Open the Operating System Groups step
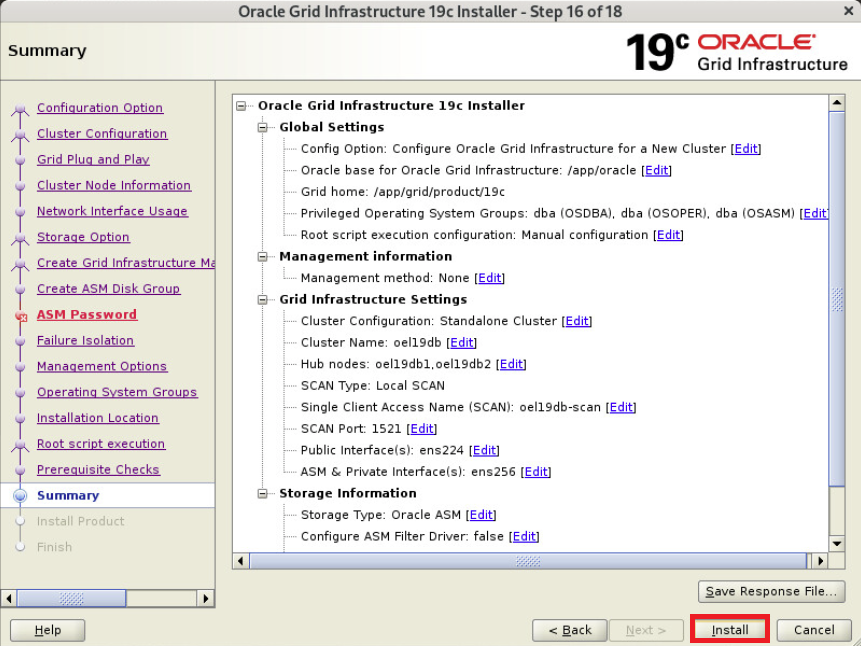 point(117,392)
